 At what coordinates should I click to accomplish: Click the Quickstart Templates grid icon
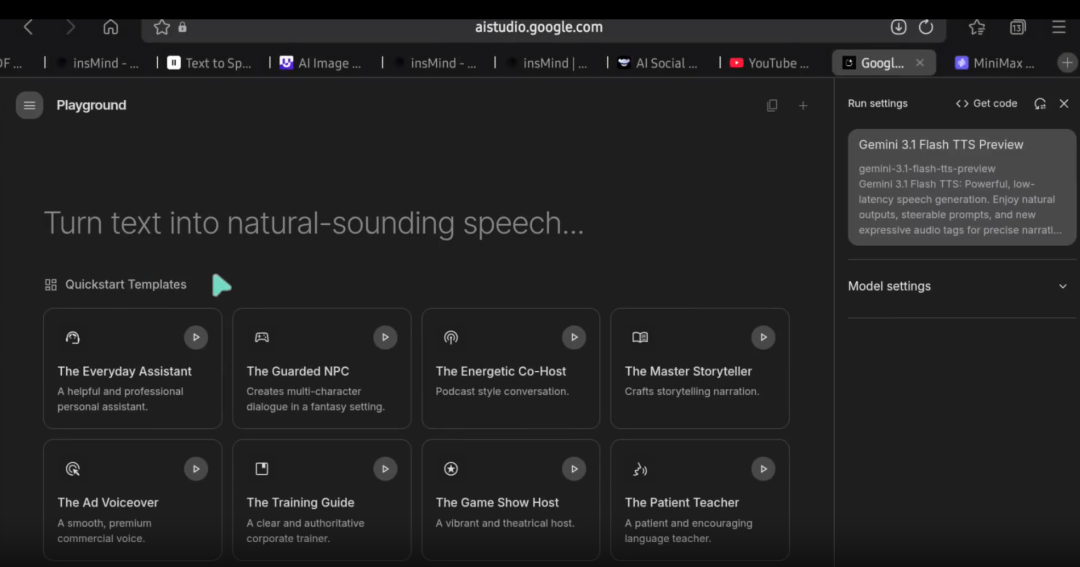pos(50,285)
